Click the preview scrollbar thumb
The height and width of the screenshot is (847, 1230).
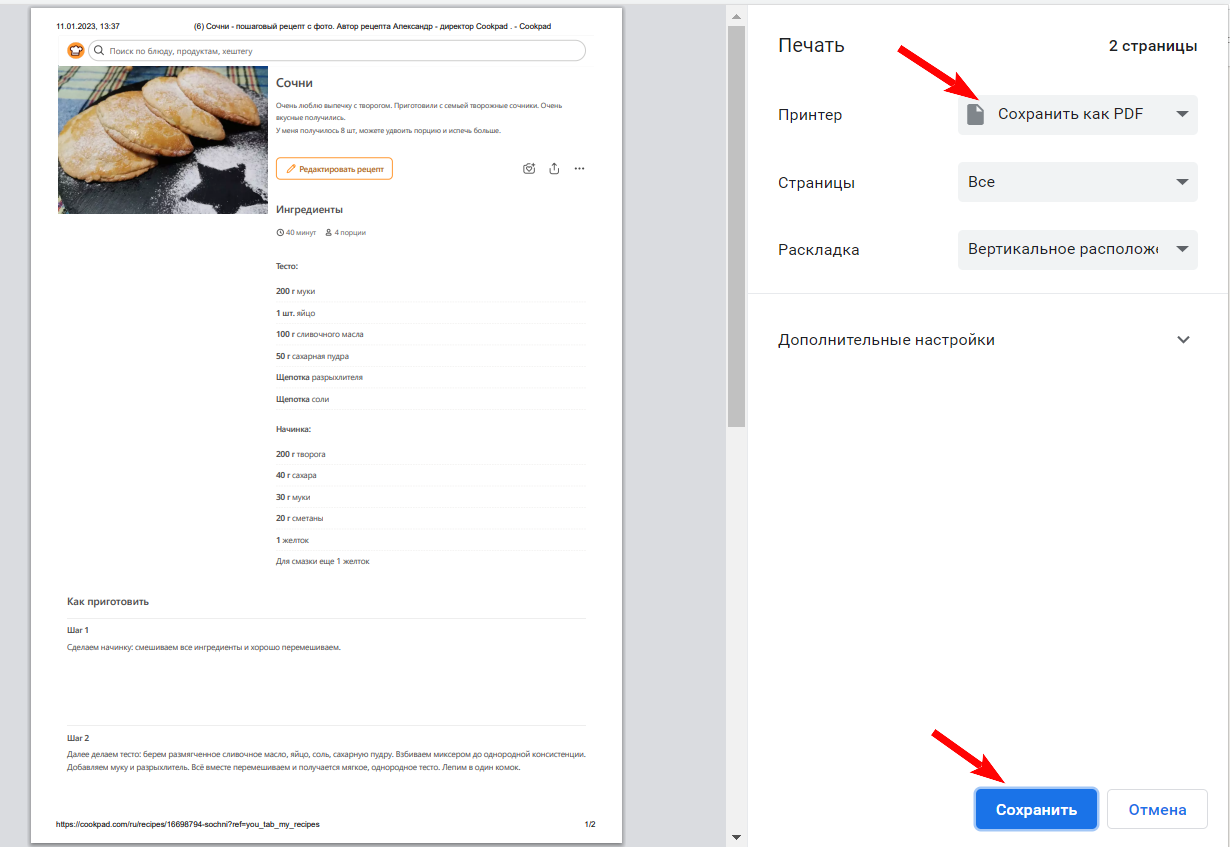(736, 226)
